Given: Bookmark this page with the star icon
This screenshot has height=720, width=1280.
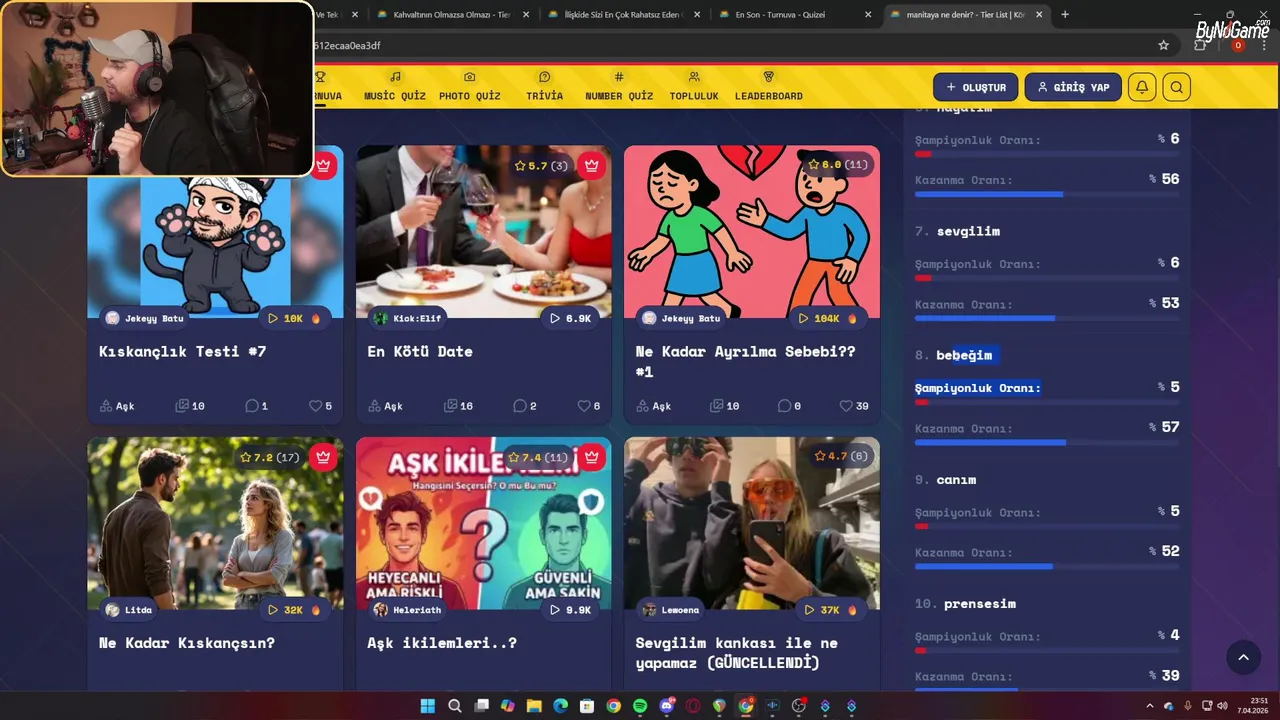Looking at the screenshot, I should (x=1163, y=45).
